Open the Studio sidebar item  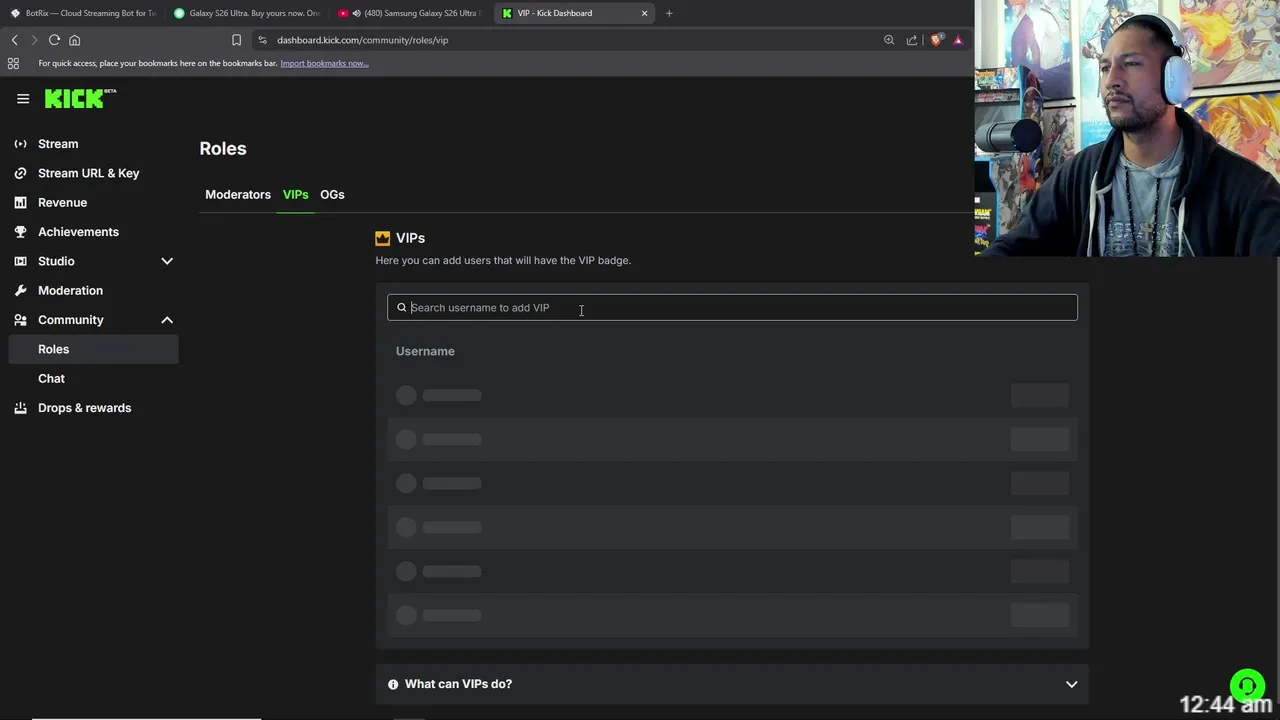[x=56, y=261]
